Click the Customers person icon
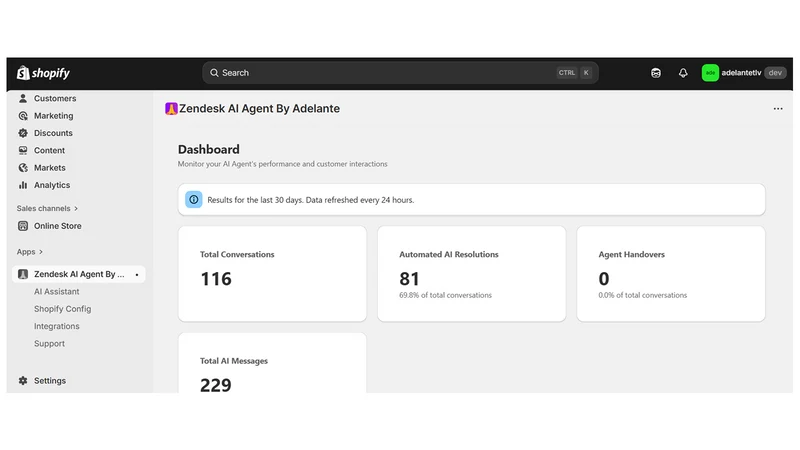The height and width of the screenshot is (450, 800). (x=23, y=98)
